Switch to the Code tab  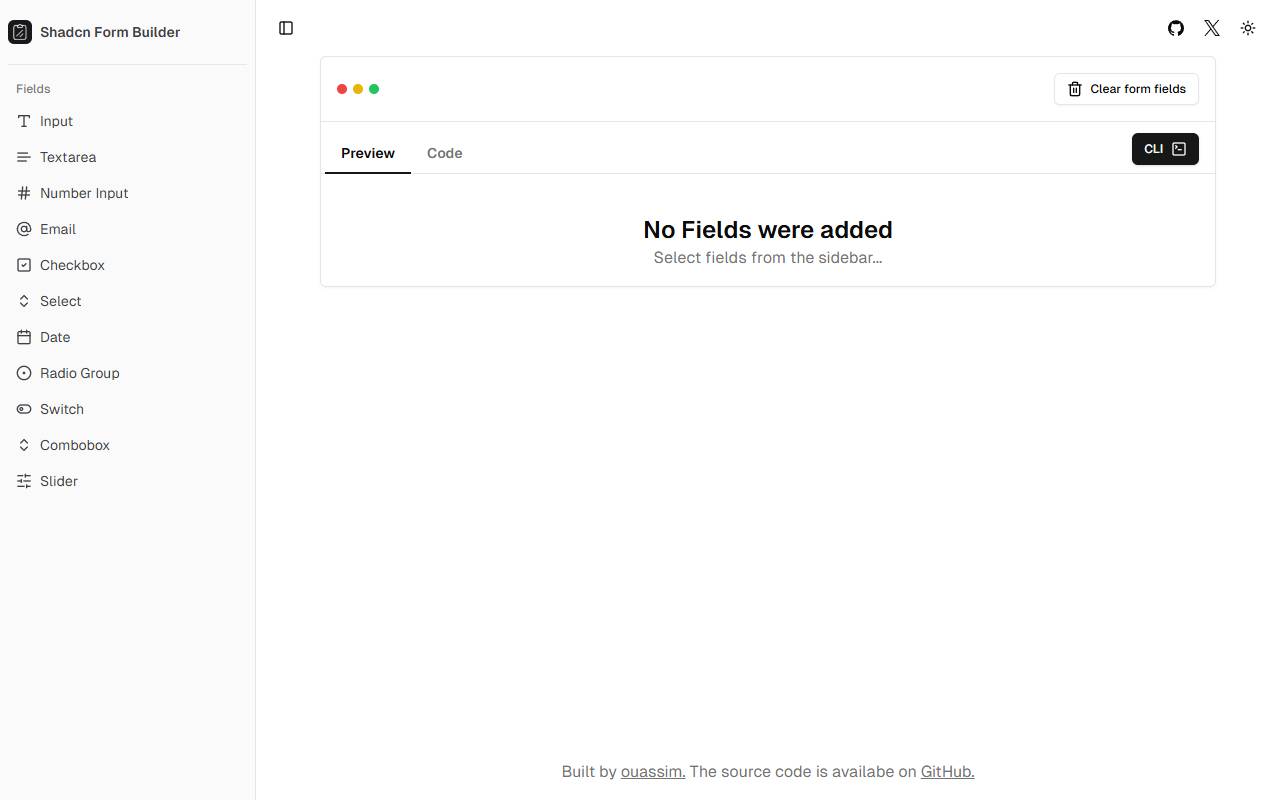pyautogui.click(x=445, y=153)
